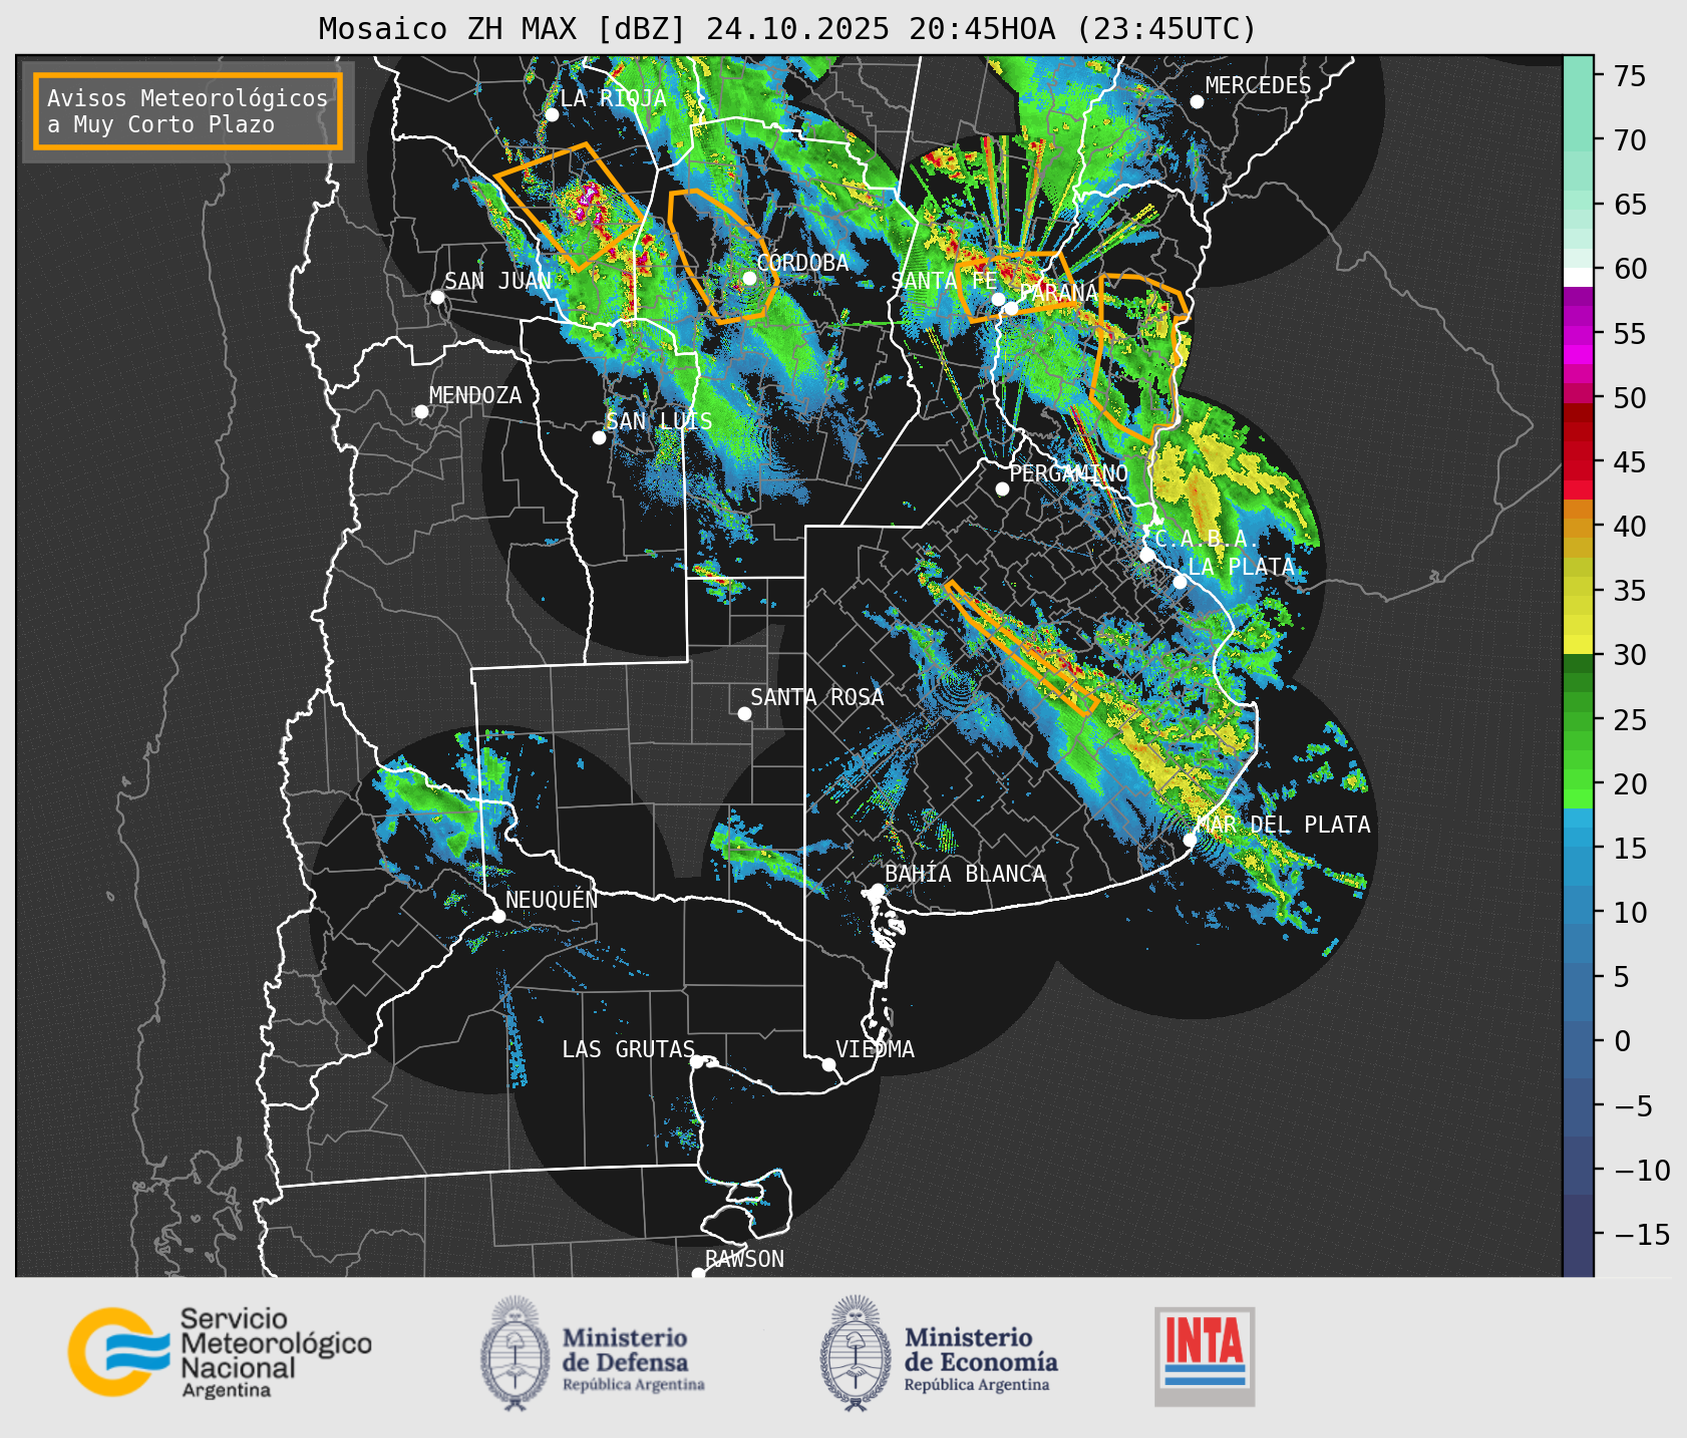Click the orange warning polygon beside Cordoba
The image size is (1687, 1438).
click(x=722, y=256)
